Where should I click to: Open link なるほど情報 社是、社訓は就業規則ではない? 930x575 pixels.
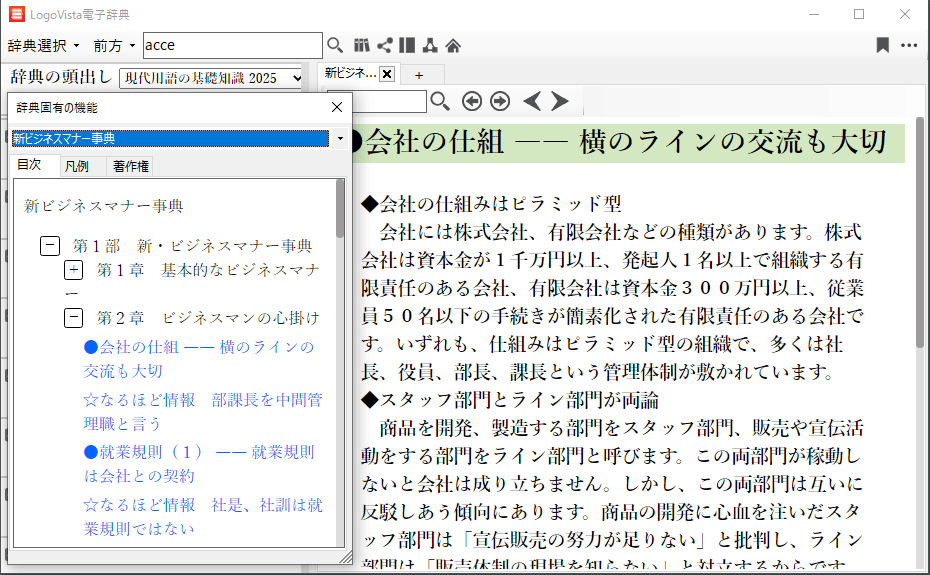pyautogui.click(x=203, y=516)
